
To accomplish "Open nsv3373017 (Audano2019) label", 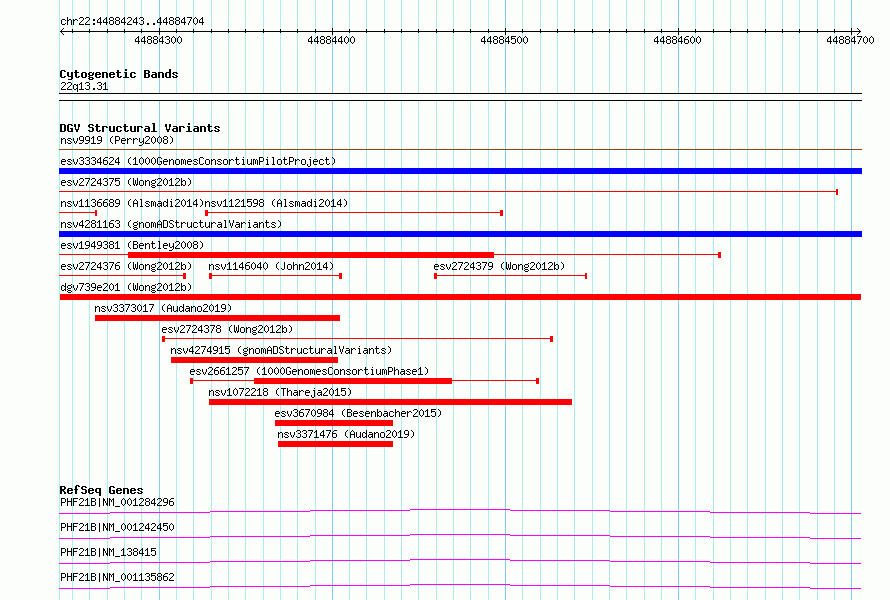I will point(163,308).
